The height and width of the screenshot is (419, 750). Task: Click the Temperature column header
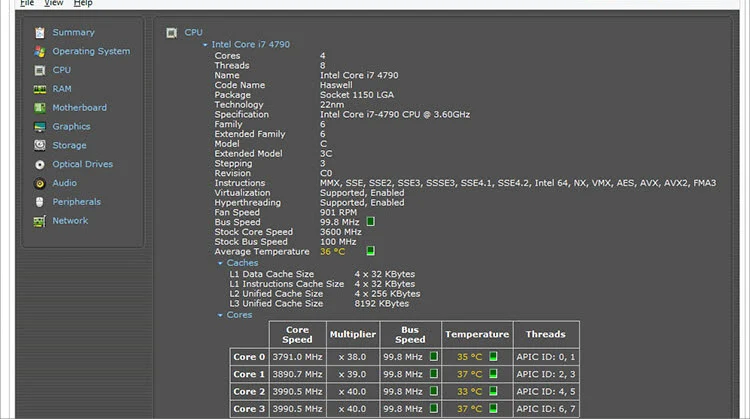click(477, 334)
